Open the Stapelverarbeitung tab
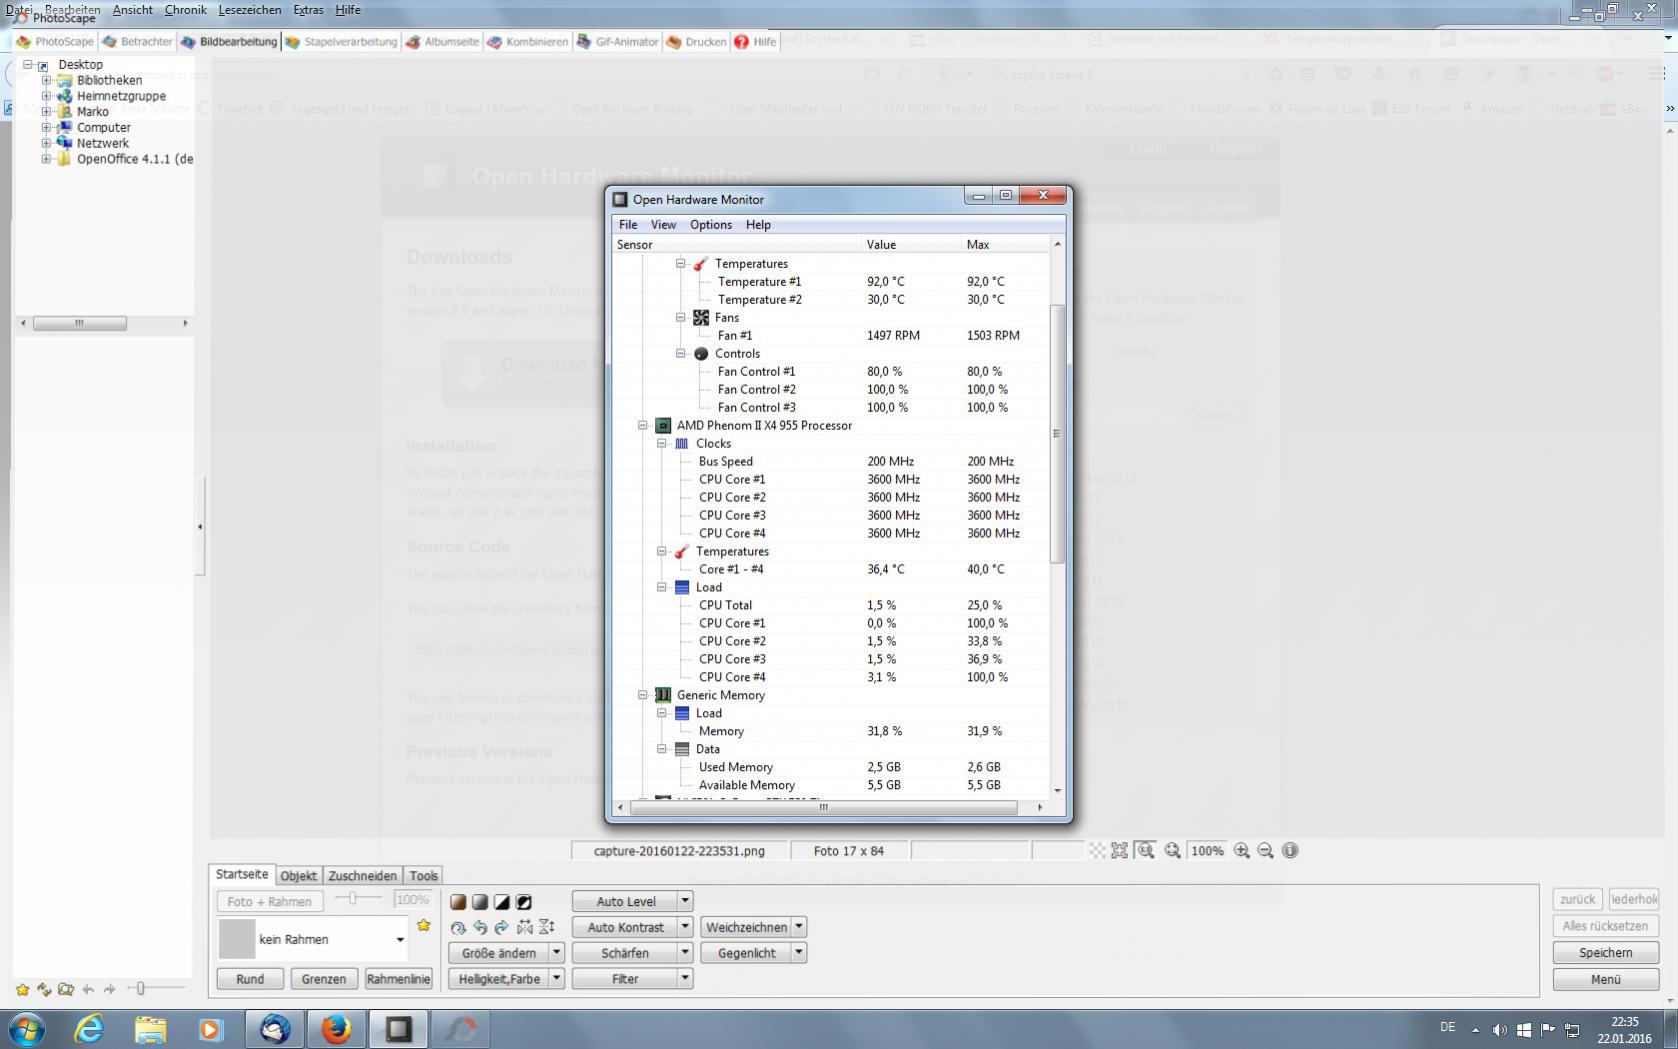 point(341,41)
